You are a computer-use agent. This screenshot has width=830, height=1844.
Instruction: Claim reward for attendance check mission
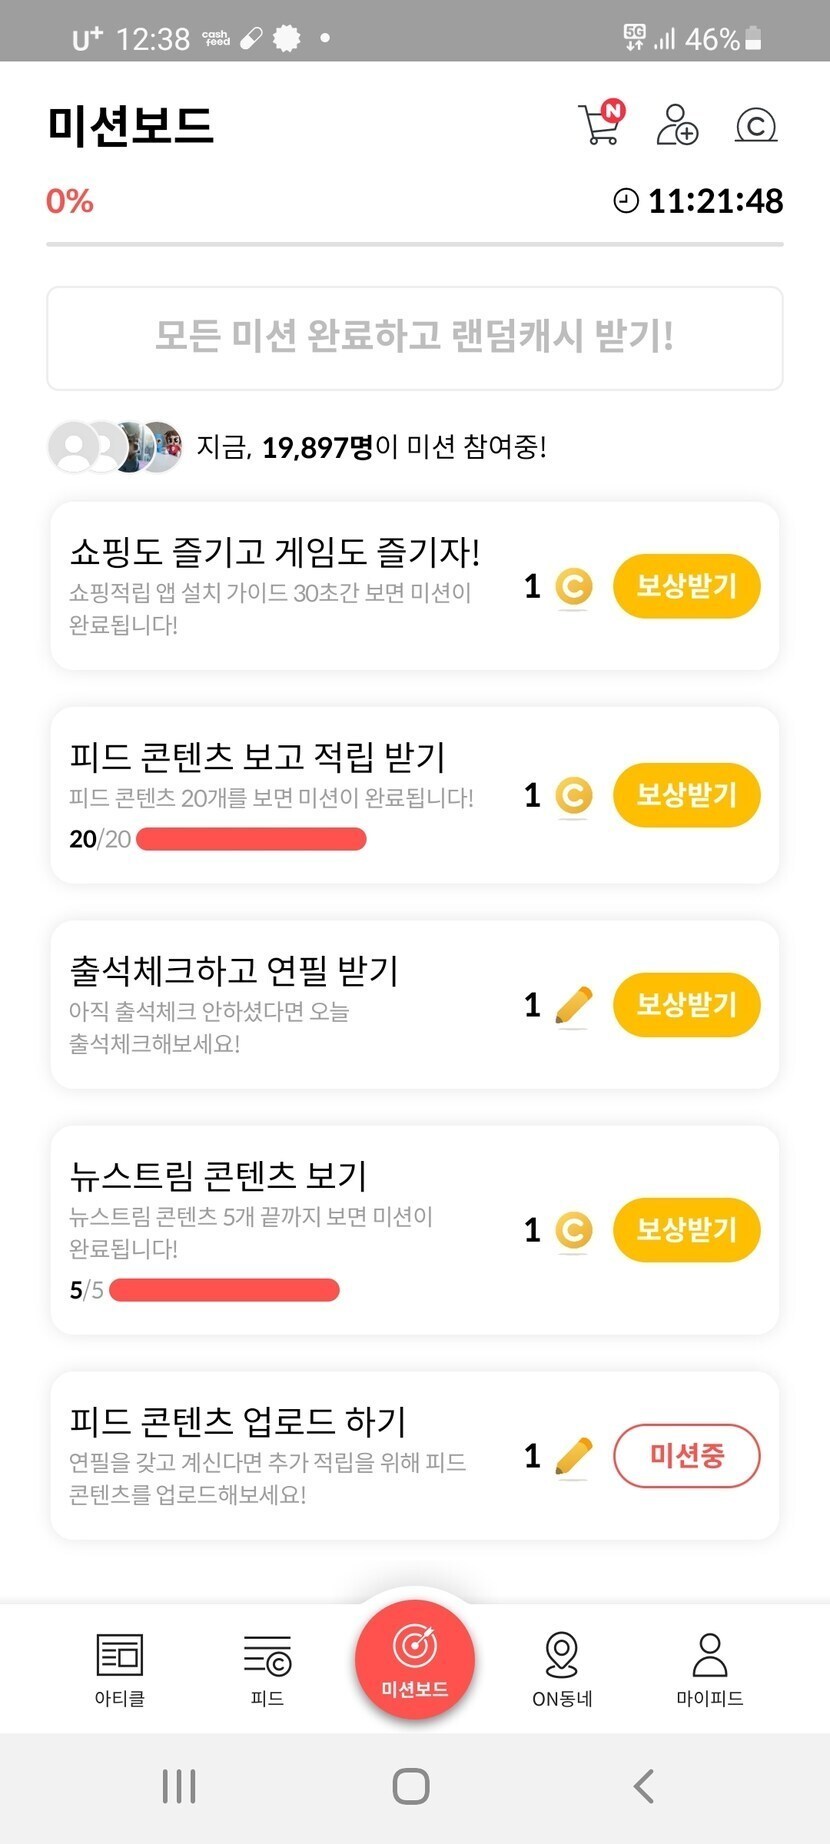[x=686, y=1004]
